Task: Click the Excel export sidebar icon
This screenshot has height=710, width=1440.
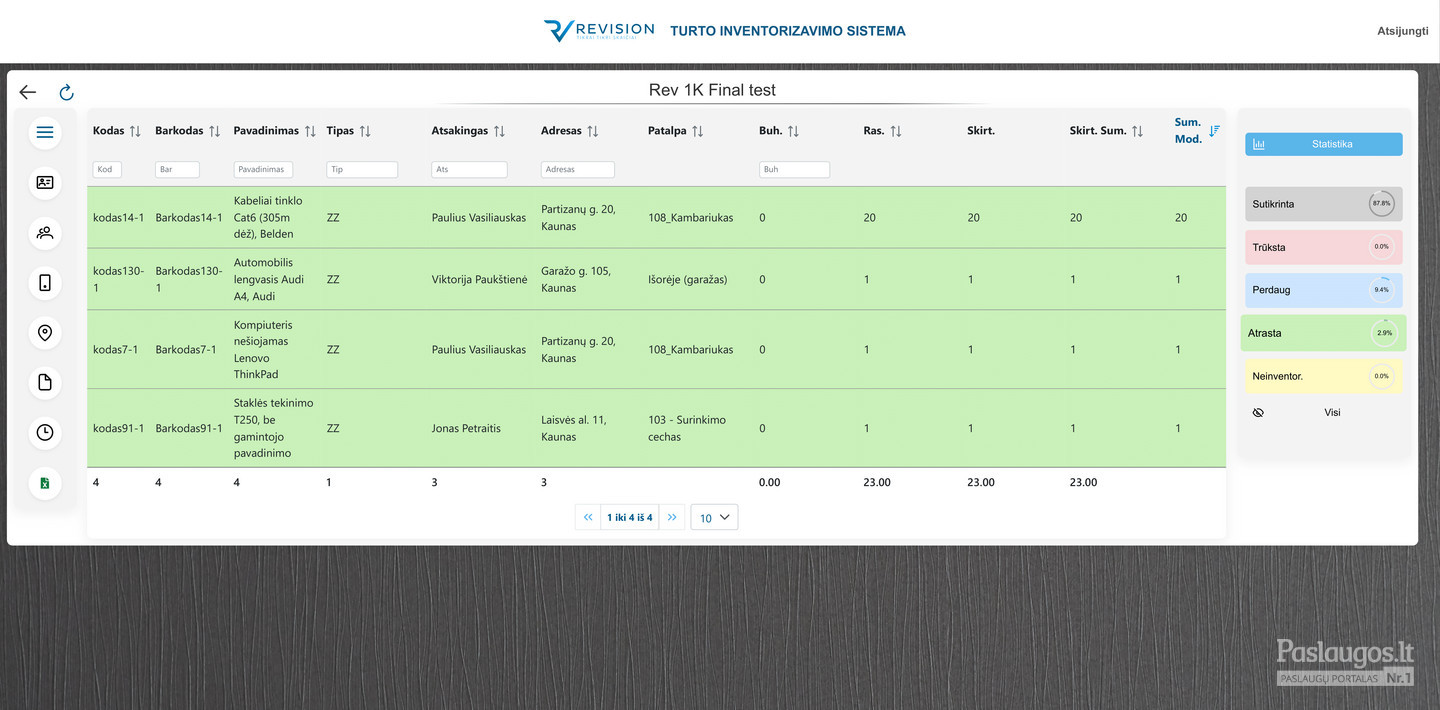Action: 45,483
